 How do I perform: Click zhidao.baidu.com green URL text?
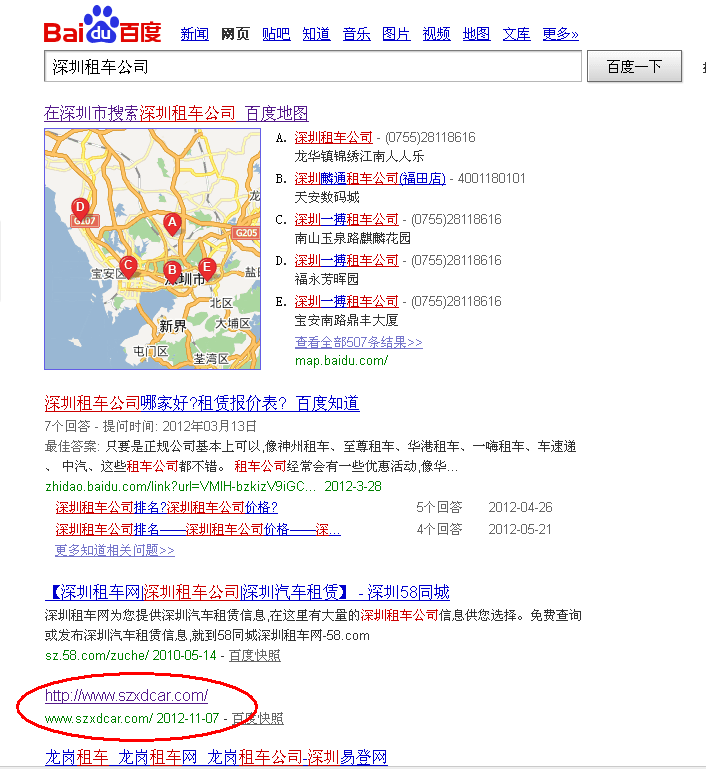click(x=181, y=486)
